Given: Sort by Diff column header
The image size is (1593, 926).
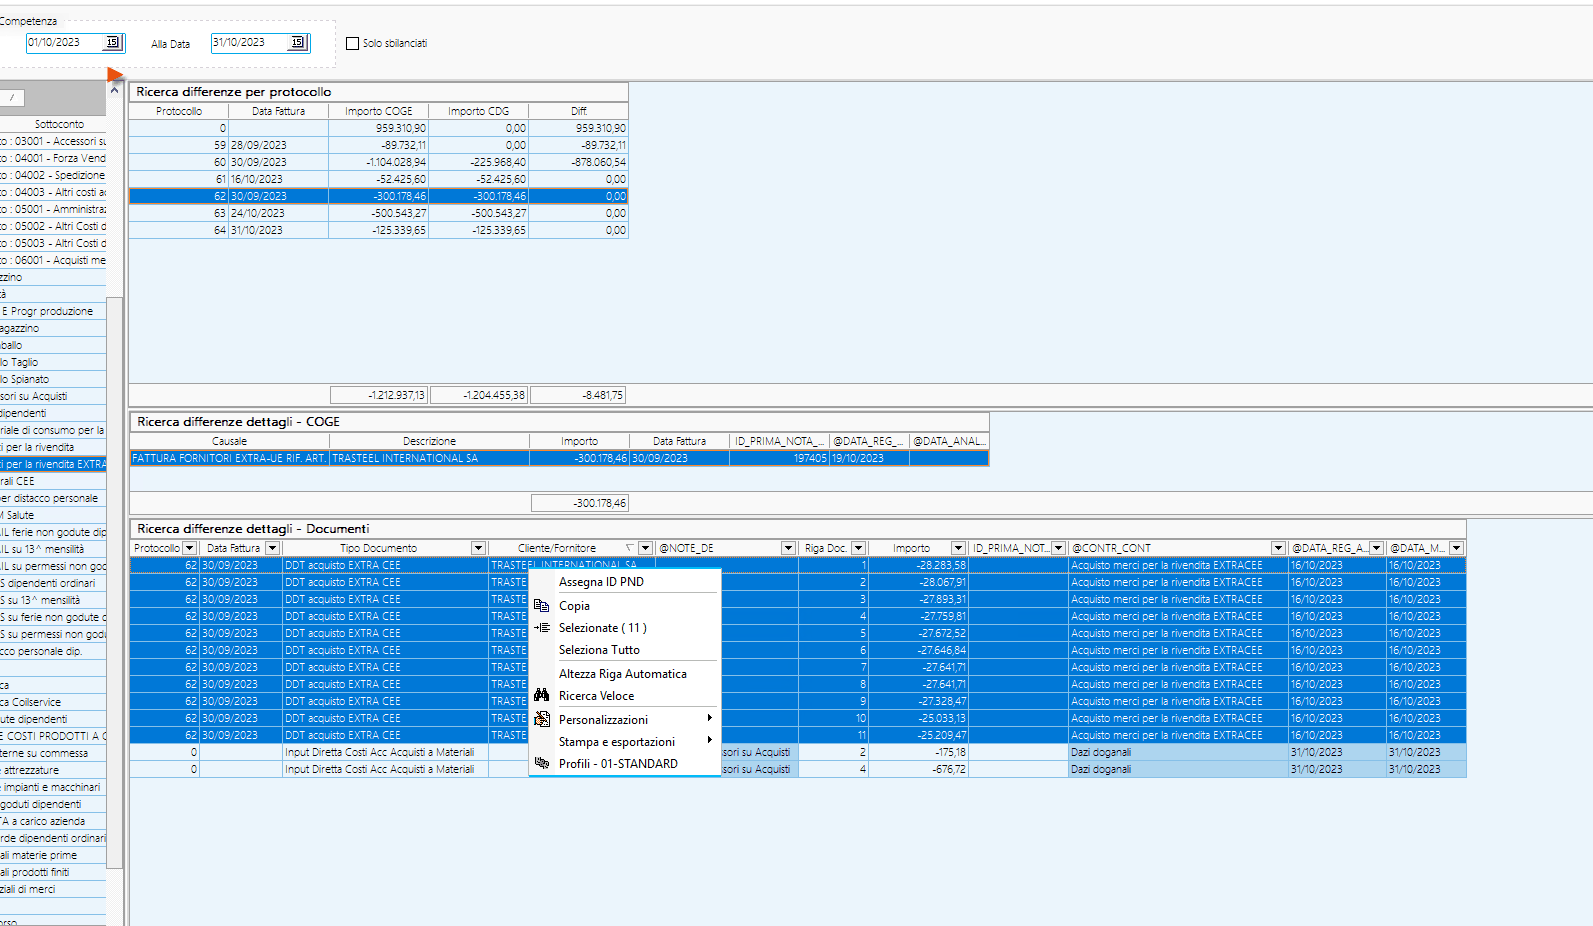Looking at the screenshot, I should click(x=578, y=111).
